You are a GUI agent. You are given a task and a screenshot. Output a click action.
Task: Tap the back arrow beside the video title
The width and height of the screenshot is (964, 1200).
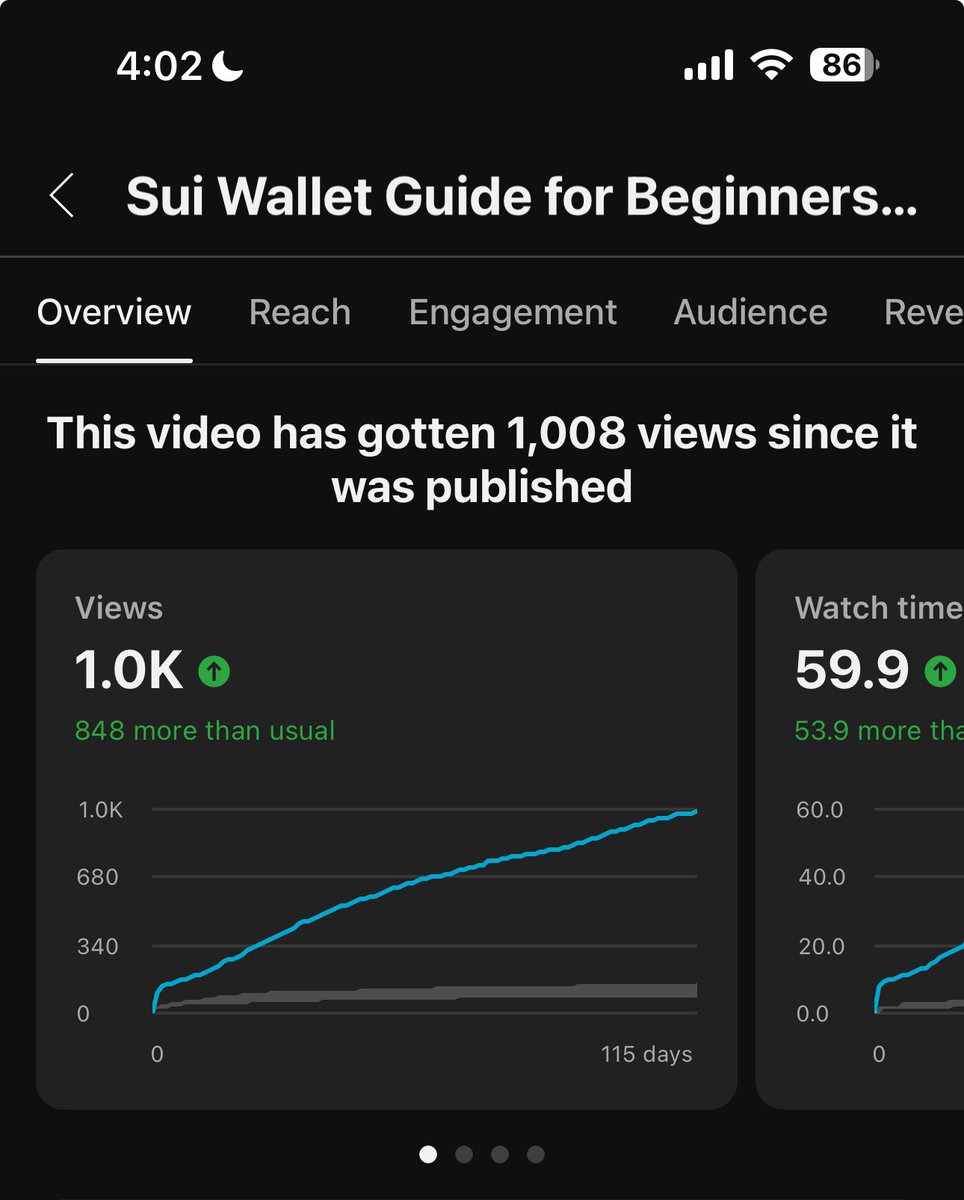tap(62, 195)
